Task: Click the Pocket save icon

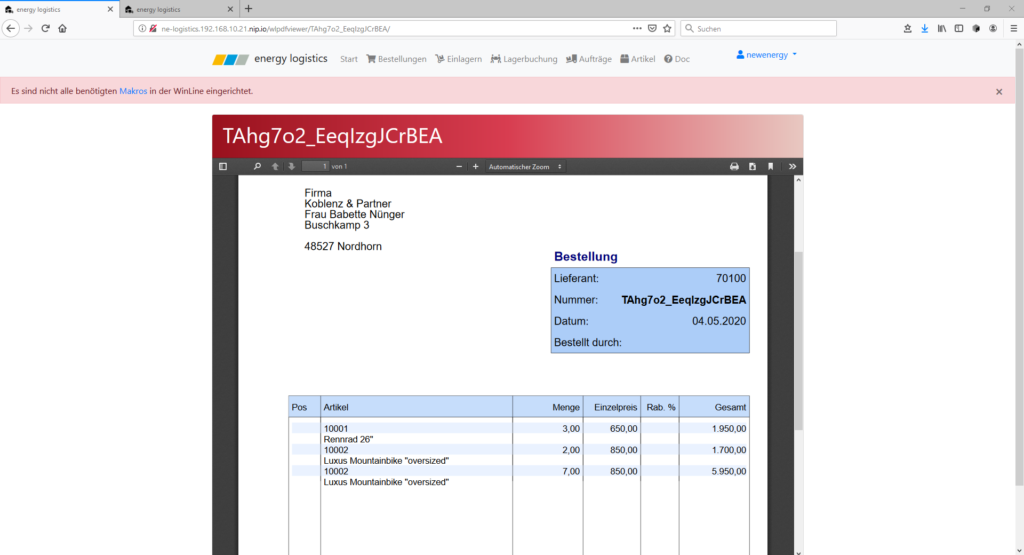Action: click(x=652, y=28)
